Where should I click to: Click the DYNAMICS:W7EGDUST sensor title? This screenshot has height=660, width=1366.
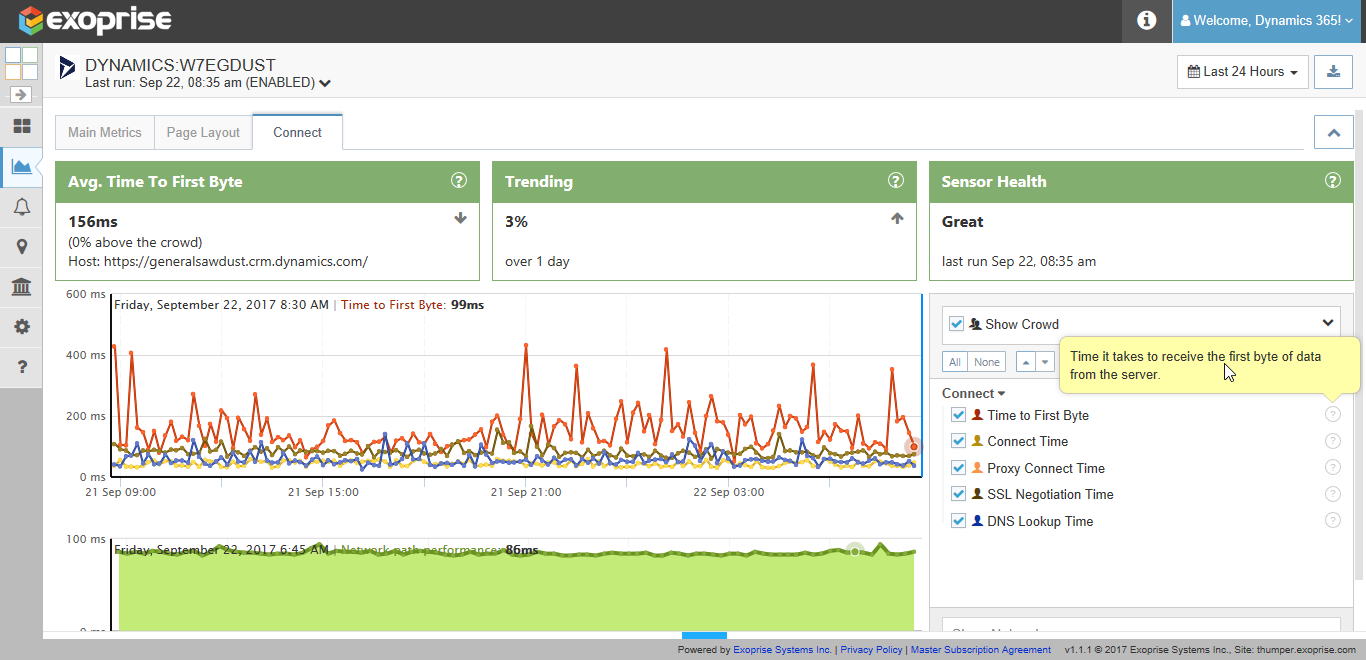180,65
